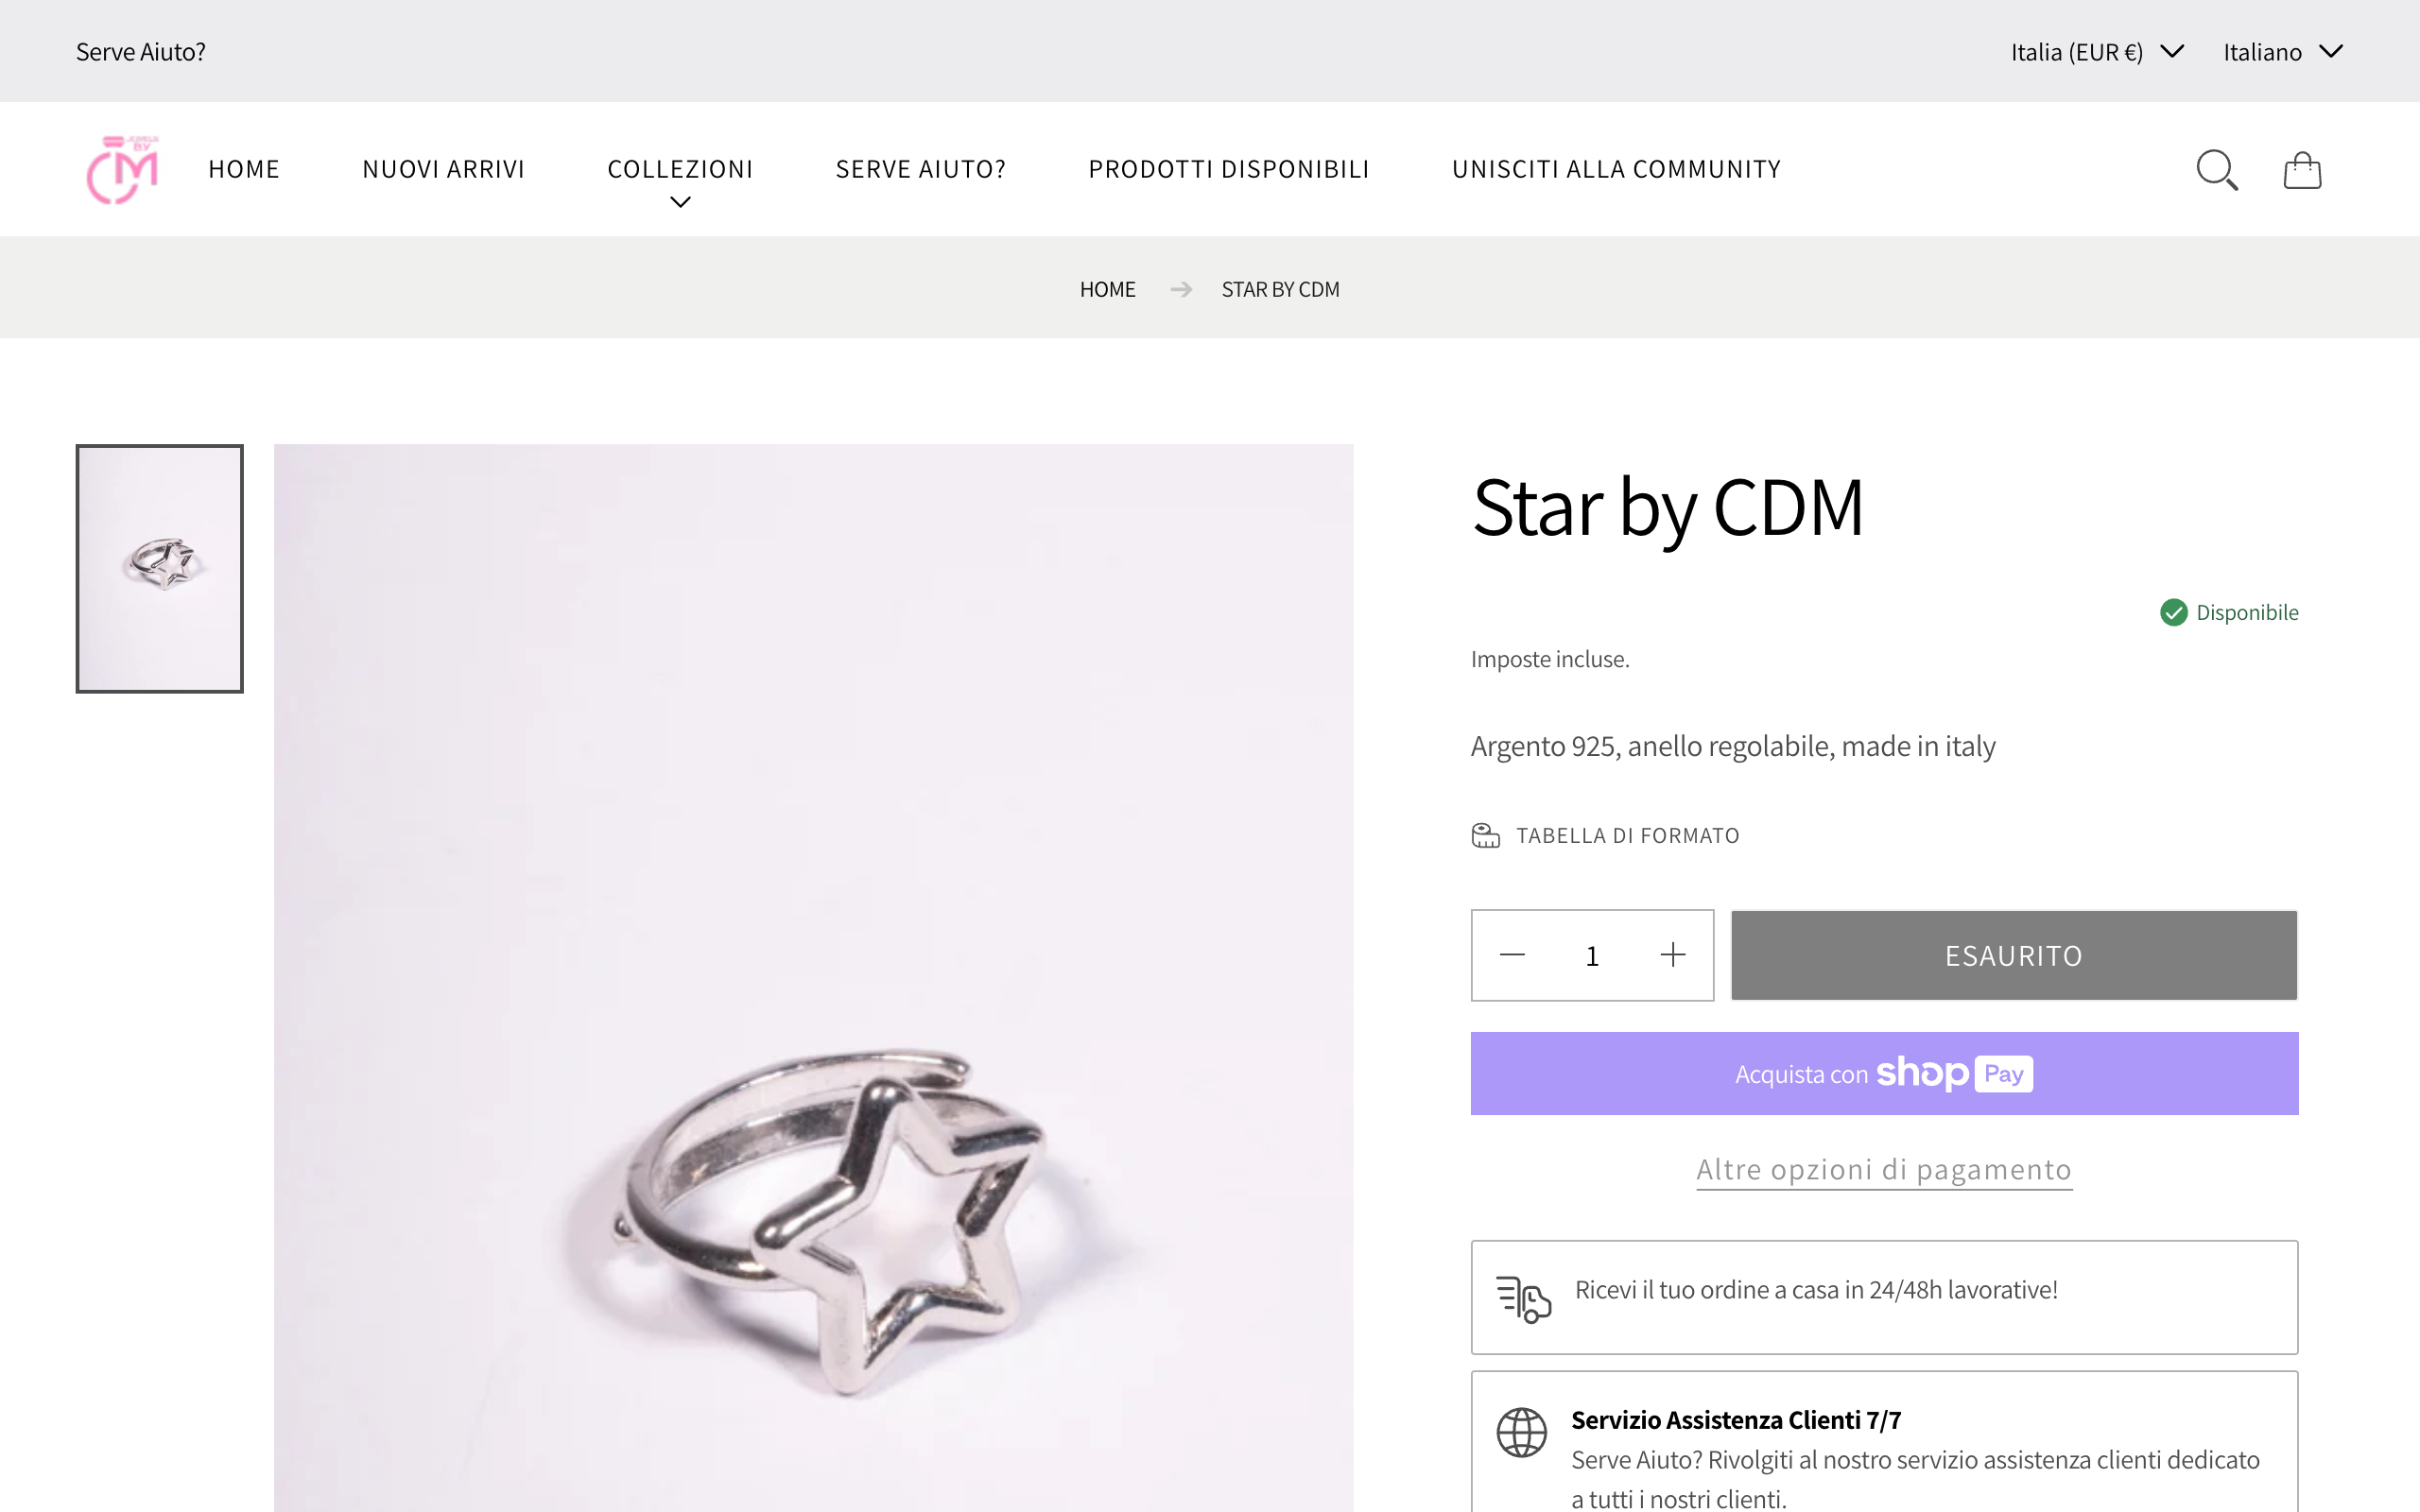Open the search icon
Image resolution: width=2420 pixels, height=1512 pixels.
2218,169
